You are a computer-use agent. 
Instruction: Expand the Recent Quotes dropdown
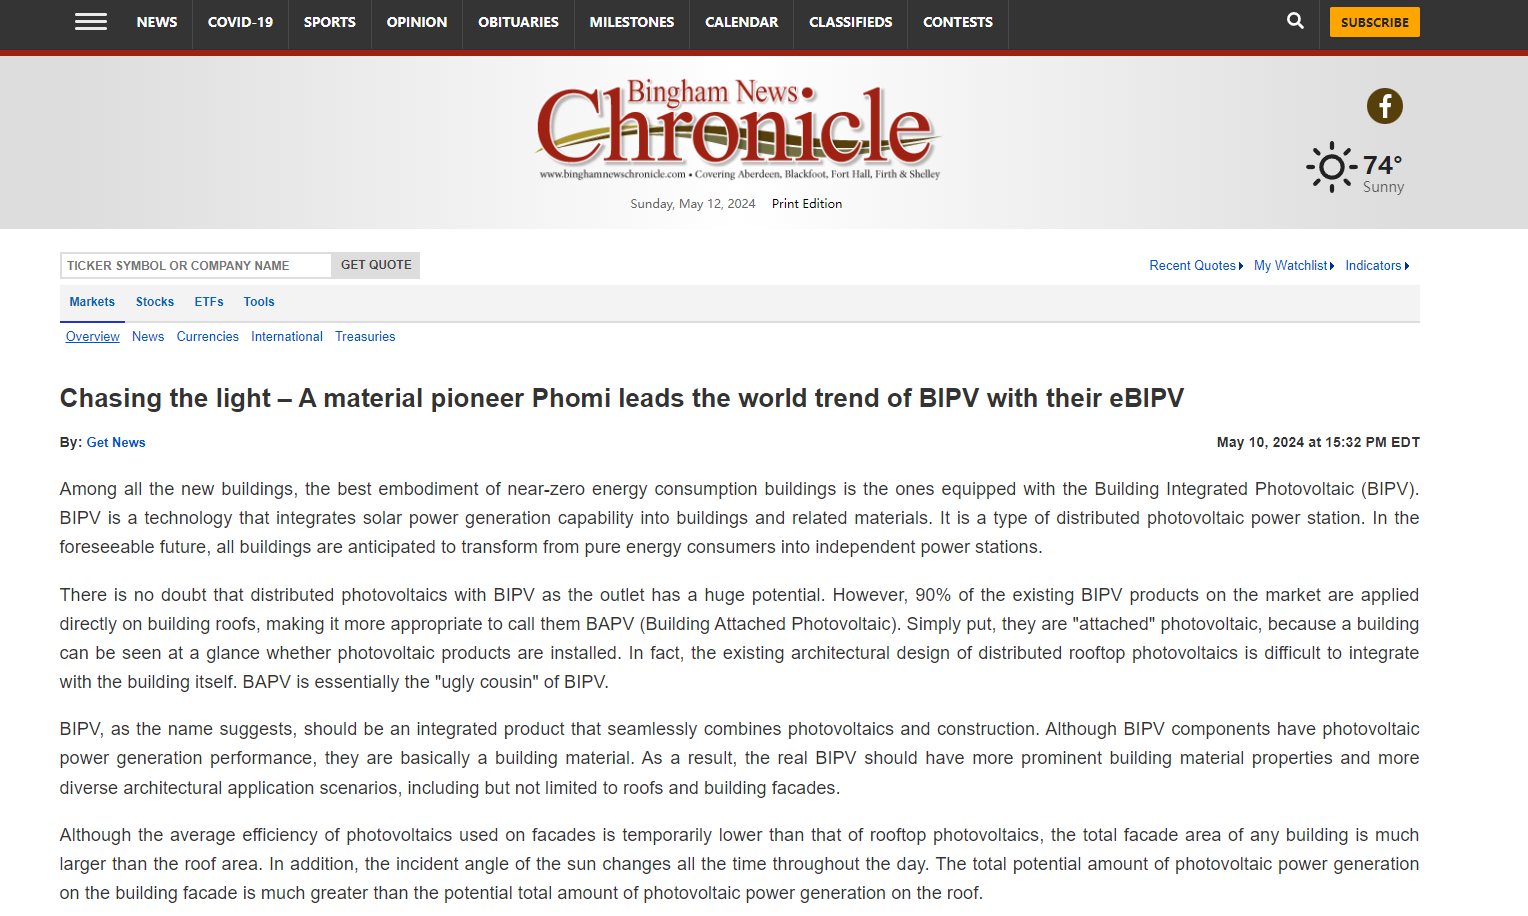1196,266
